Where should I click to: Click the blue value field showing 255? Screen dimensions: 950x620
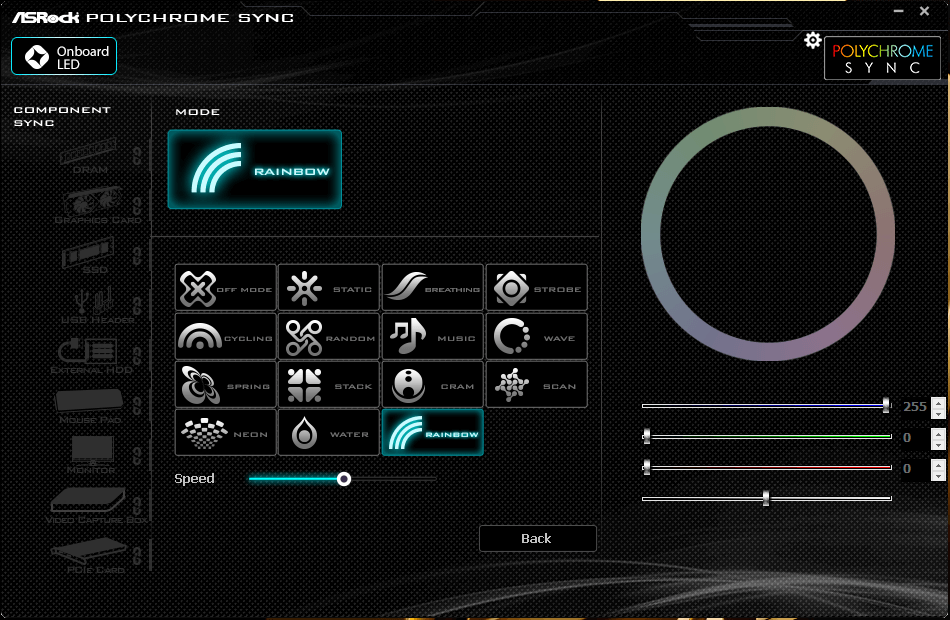point(915,407)
